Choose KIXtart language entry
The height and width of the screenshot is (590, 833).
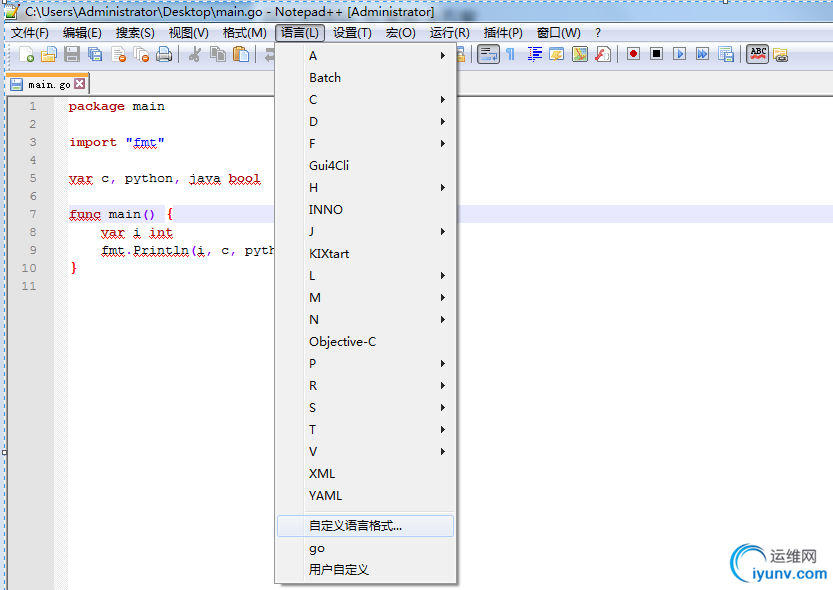click(x=366, y=254)
